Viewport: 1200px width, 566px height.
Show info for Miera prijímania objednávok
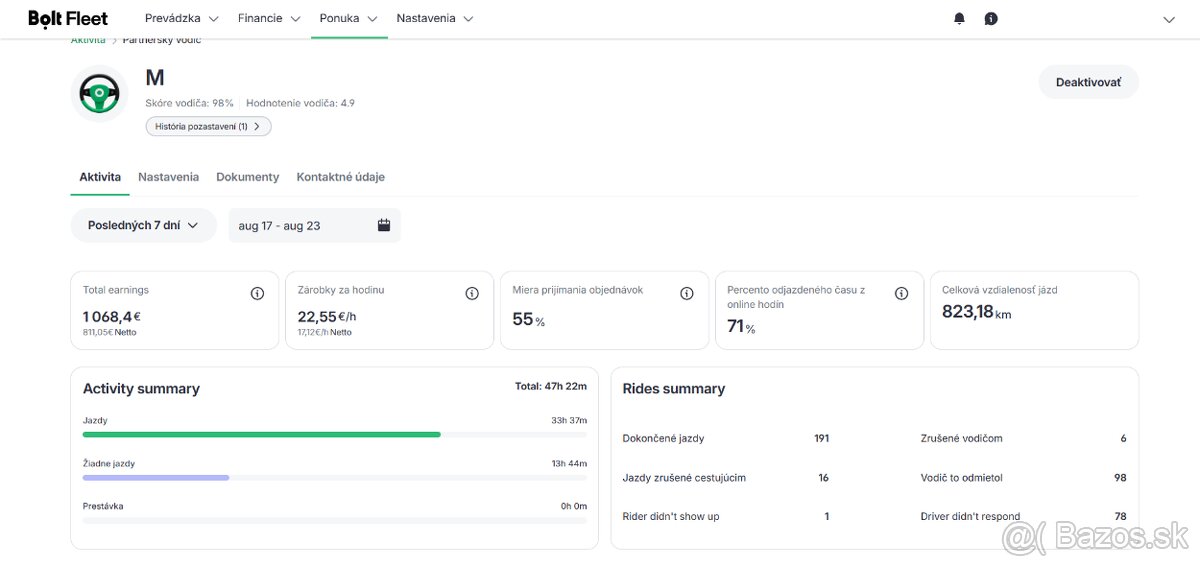coord(687,293)
